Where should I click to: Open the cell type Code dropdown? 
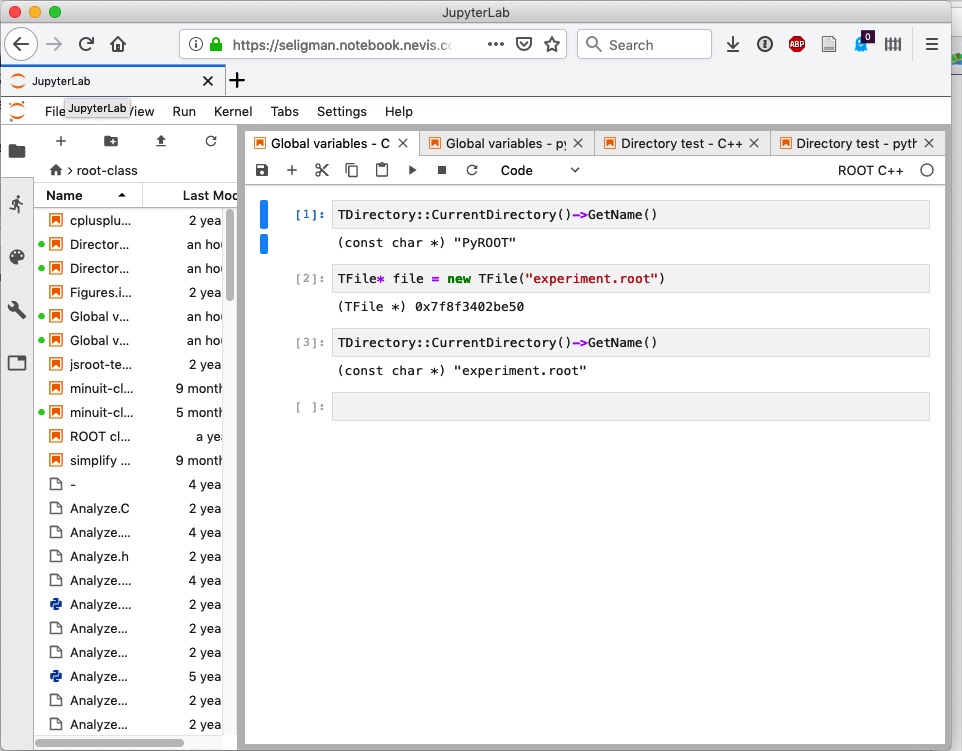539,171
